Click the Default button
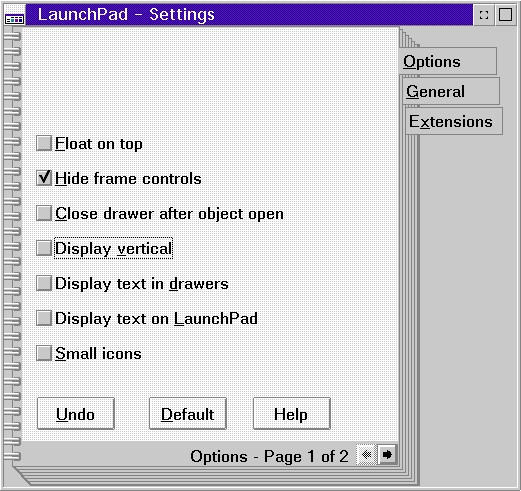Viewport: 521px width, 491px height. pyautogui.click(x=188, y=414)
